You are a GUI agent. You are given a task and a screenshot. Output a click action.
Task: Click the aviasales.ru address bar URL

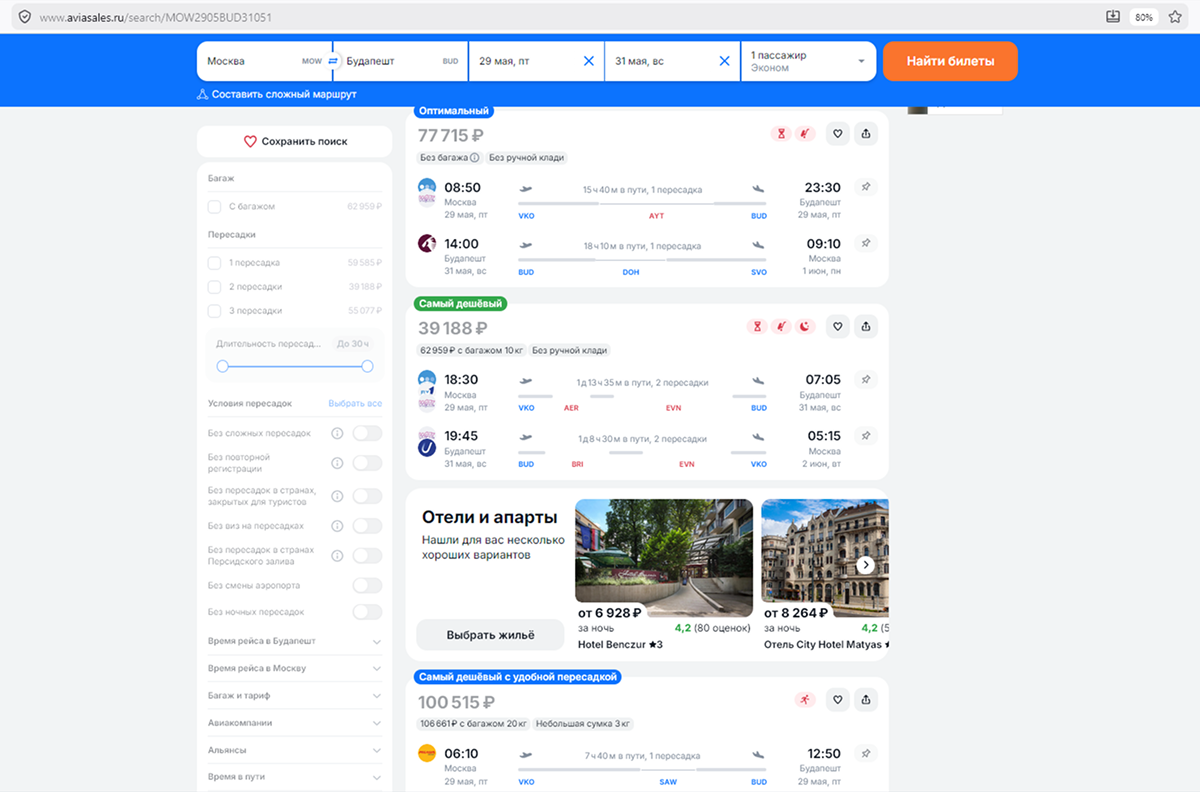155,18
